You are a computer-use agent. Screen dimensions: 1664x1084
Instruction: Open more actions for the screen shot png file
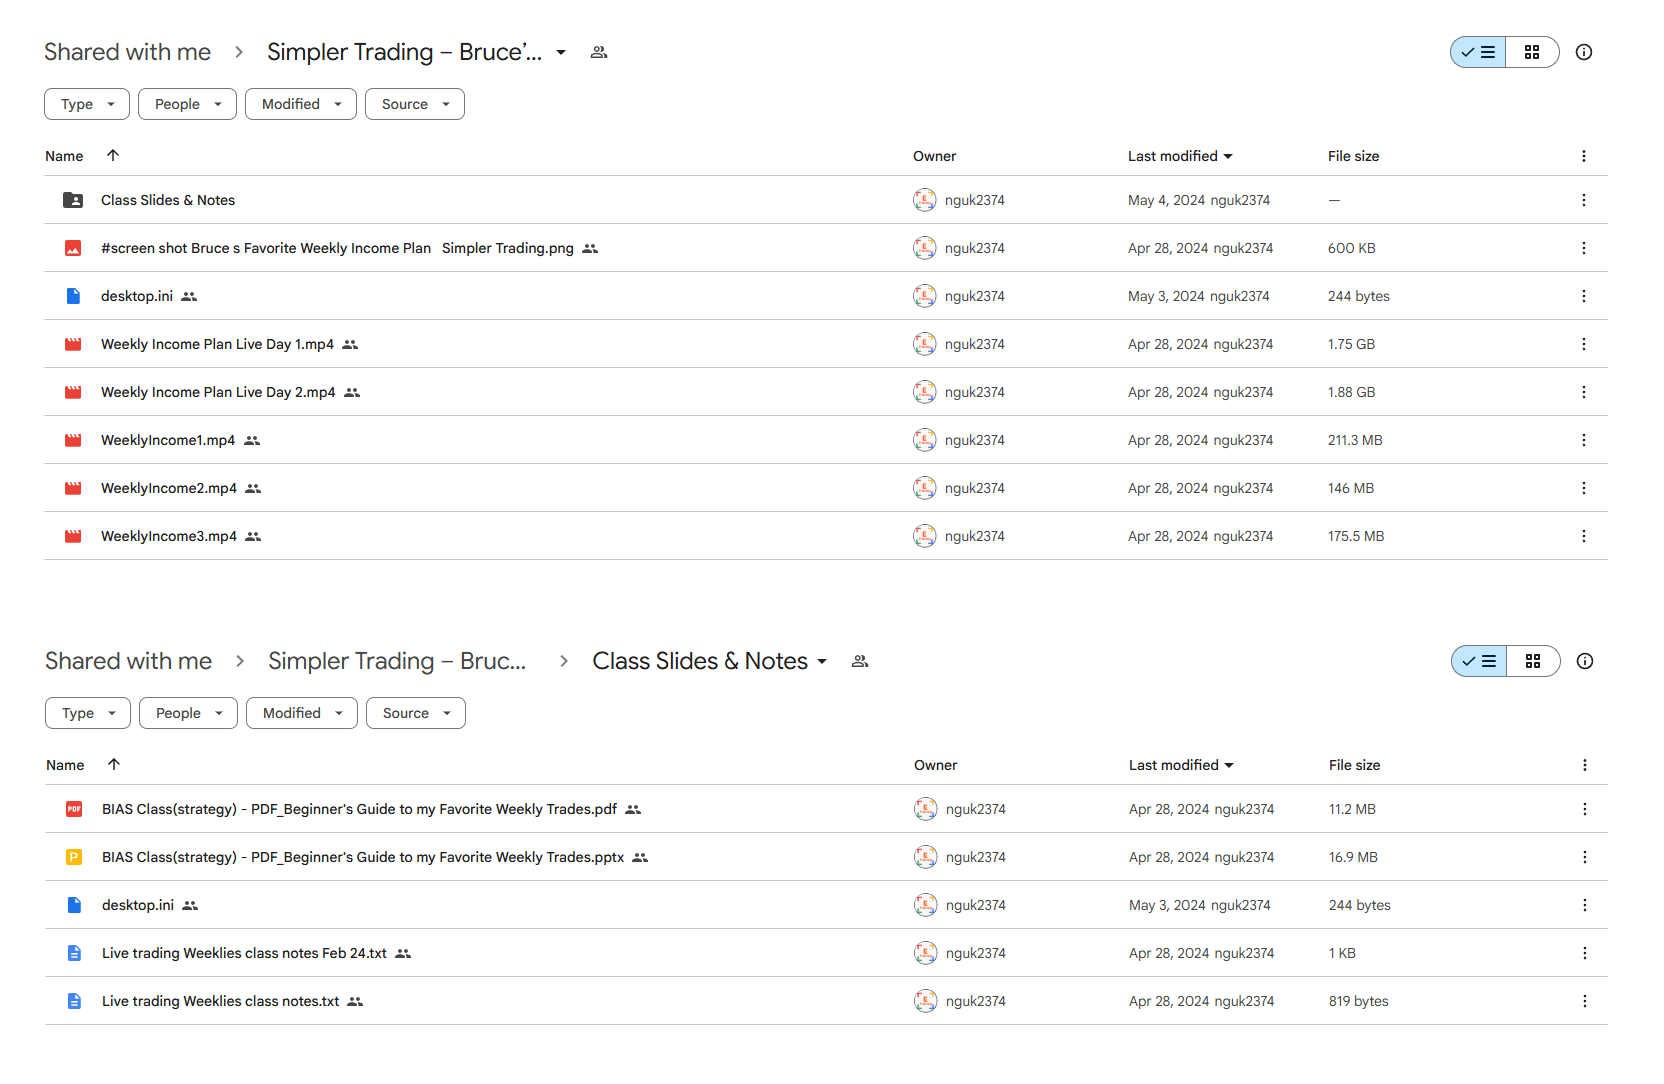(x=1583, y=248)
